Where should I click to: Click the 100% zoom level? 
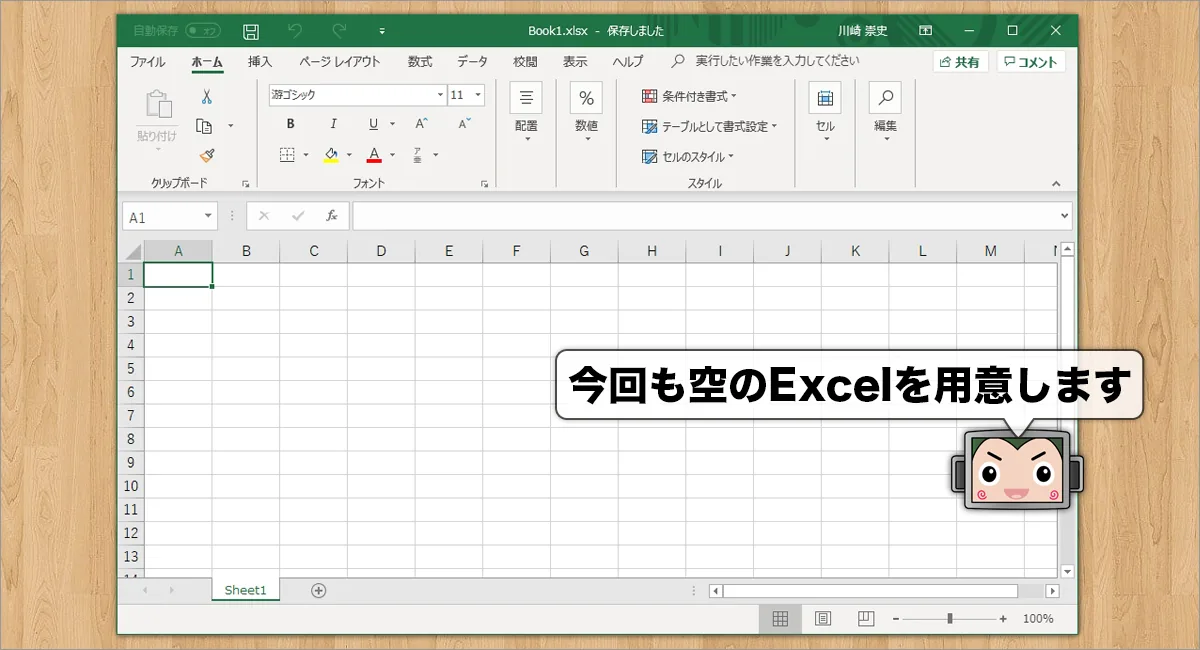pyautogui.click(x=1038, y=619)
